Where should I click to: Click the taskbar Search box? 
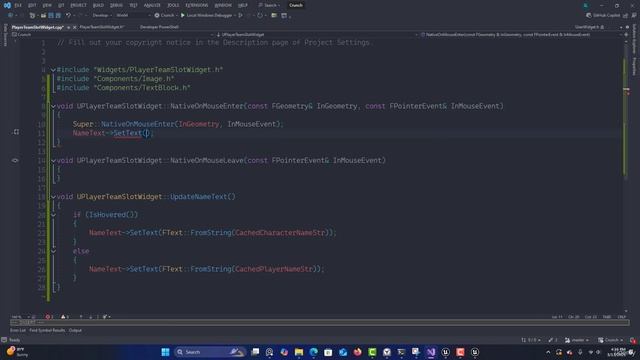pyautogui.click(x=210, y=352)
